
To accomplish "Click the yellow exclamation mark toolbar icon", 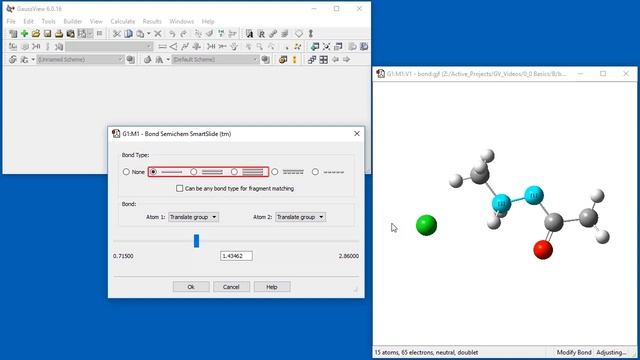I will point(294,60).
